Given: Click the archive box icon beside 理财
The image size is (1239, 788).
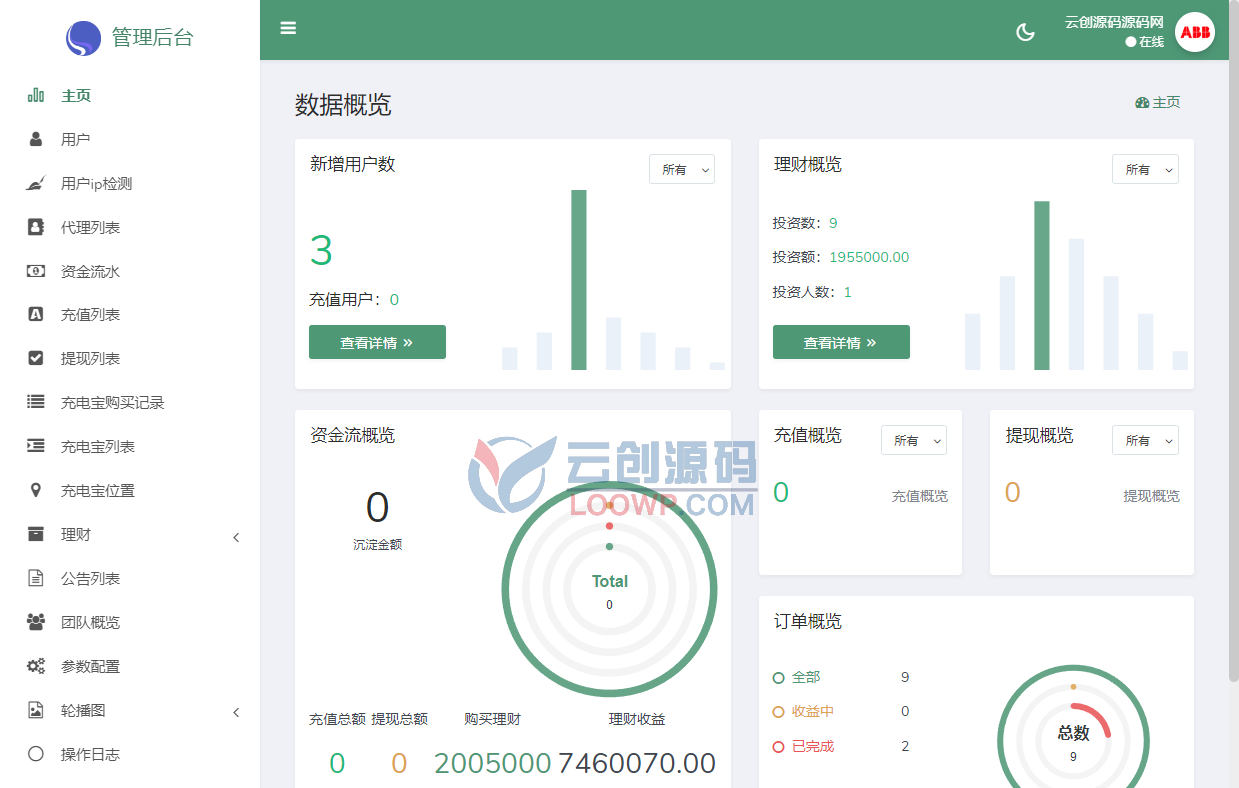Looking at the screenshot, I should point(36,534).
